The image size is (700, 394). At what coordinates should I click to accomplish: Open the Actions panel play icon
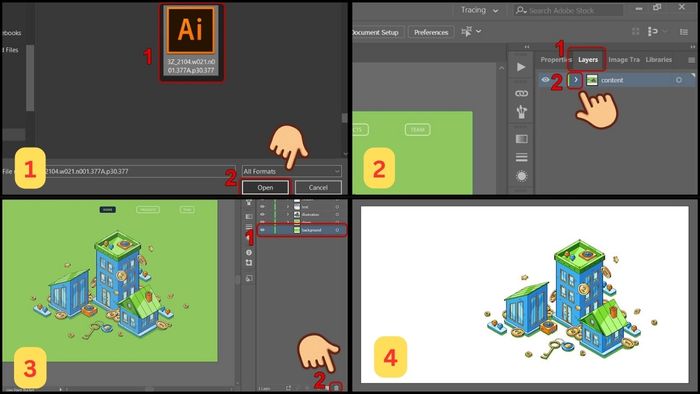[521, 67]
